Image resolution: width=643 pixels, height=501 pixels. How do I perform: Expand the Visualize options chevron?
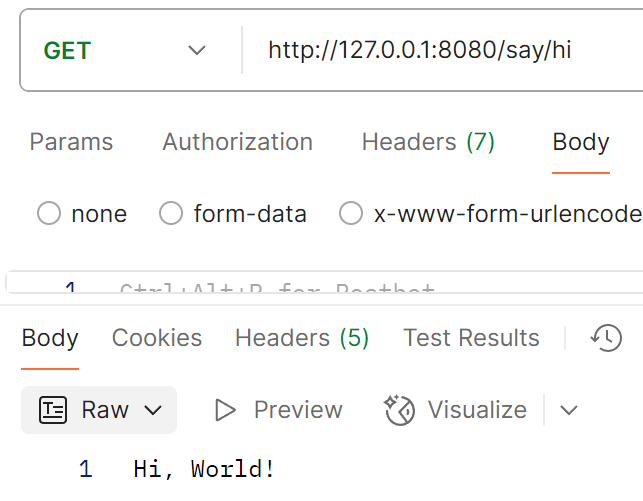(569, 410)
